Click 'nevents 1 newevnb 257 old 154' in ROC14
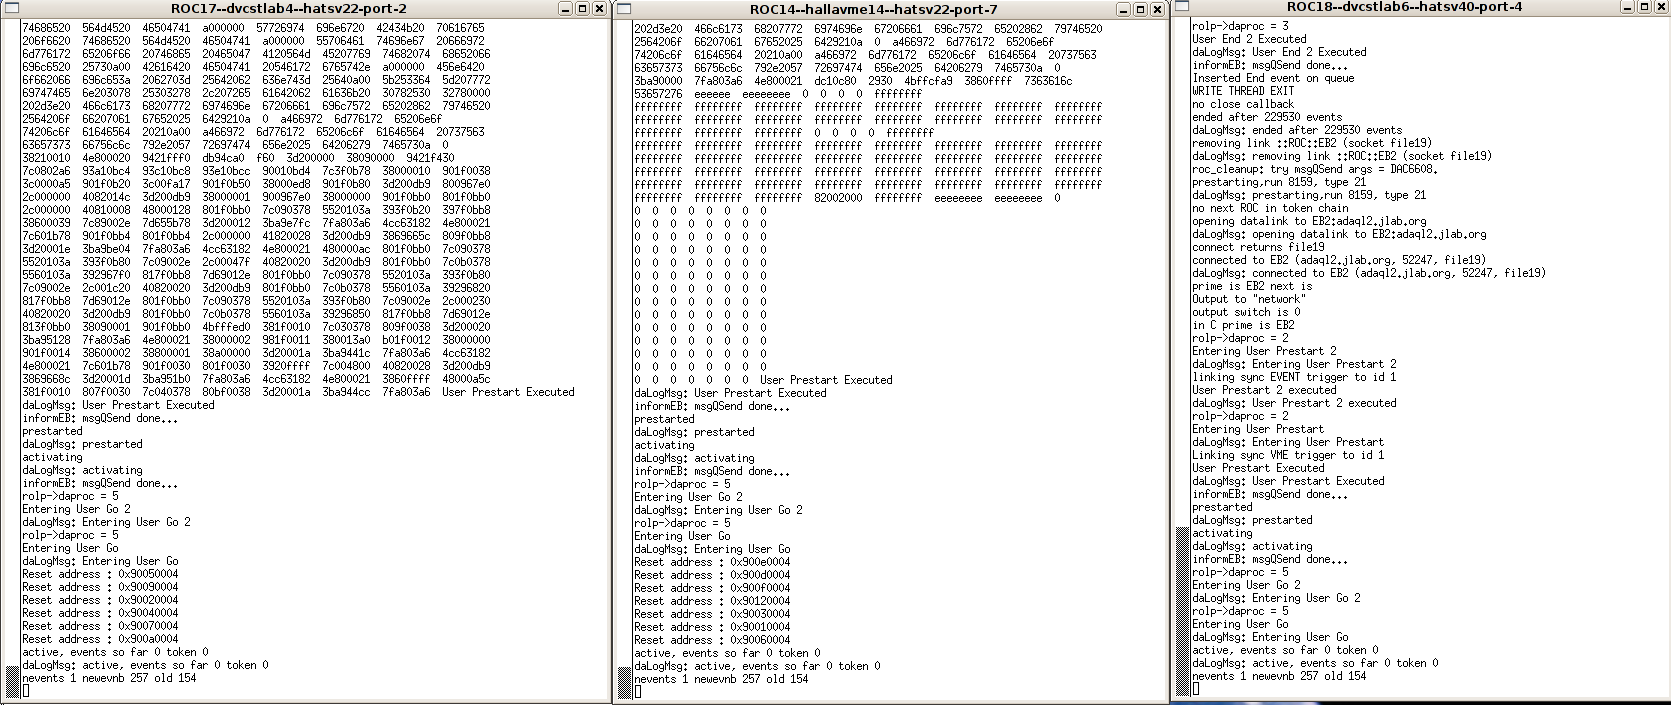 tap(721, 679)
